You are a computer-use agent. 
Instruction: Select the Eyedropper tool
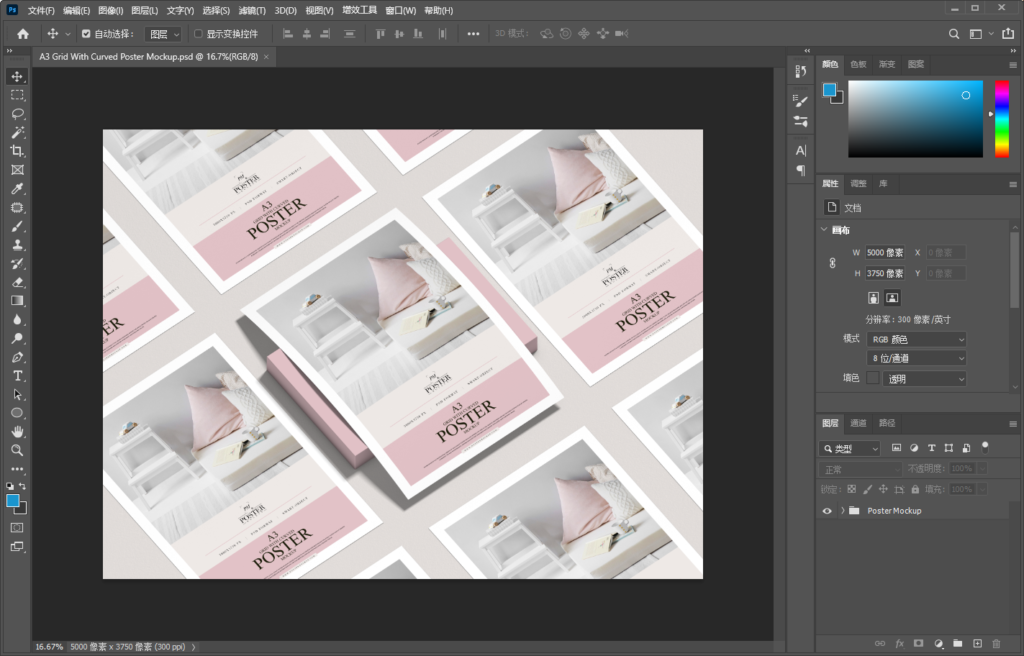click(x=17, y=189)
